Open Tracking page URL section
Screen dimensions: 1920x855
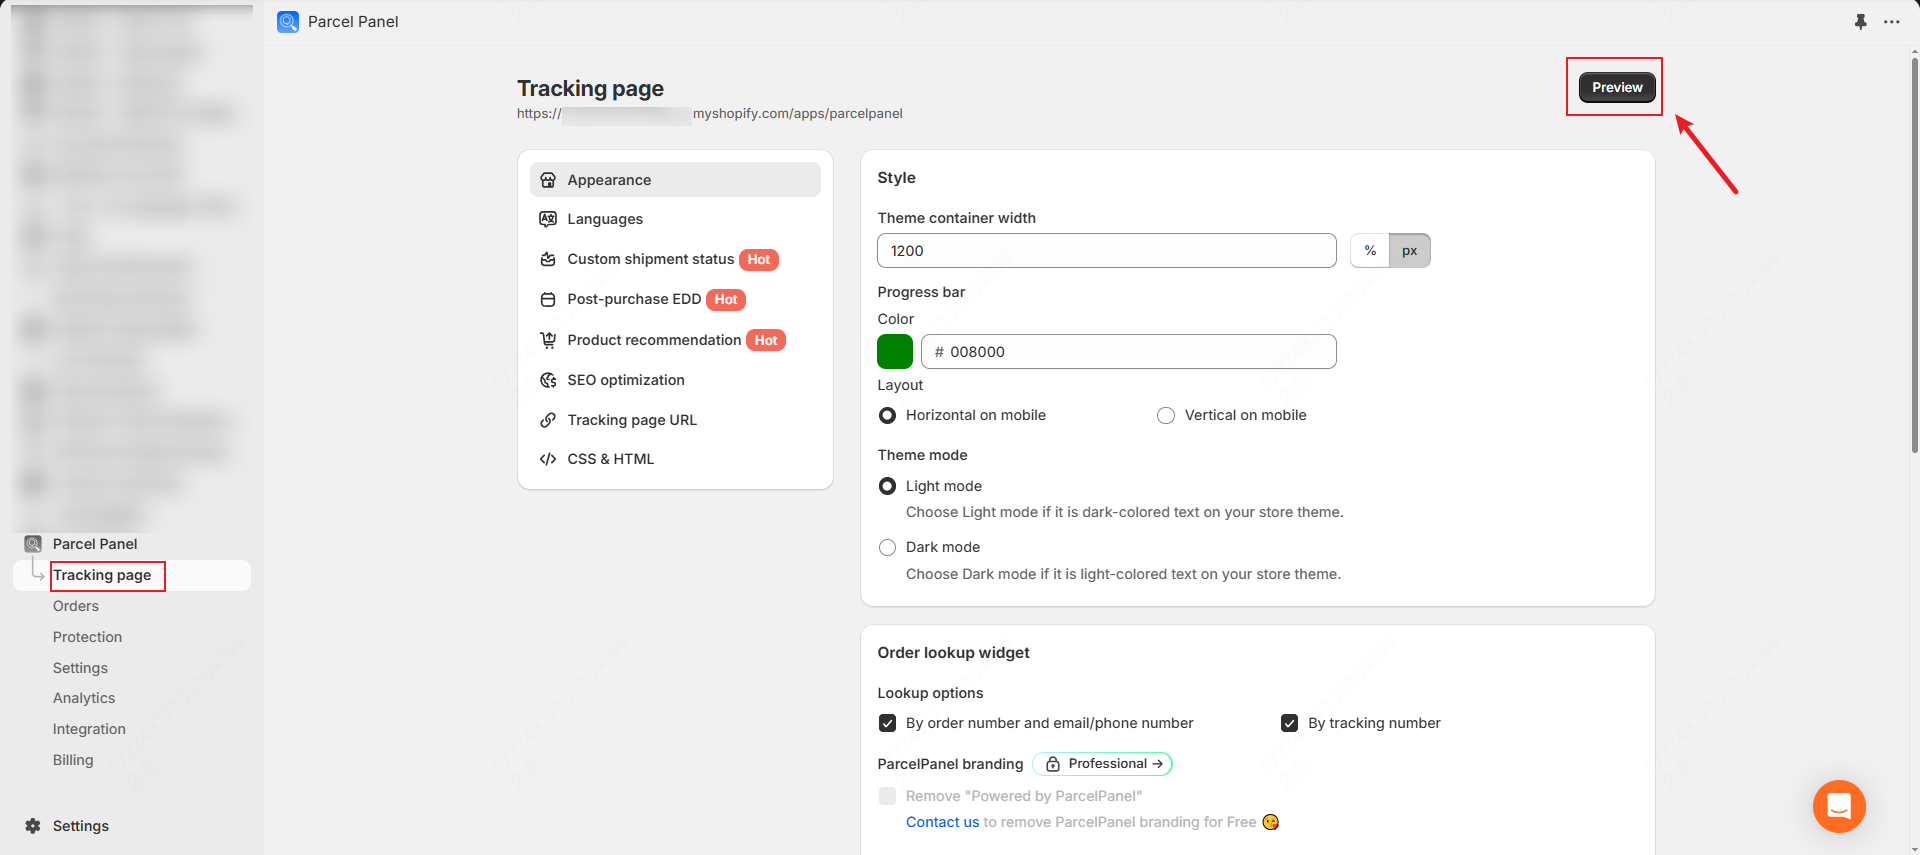pos(675,420)
